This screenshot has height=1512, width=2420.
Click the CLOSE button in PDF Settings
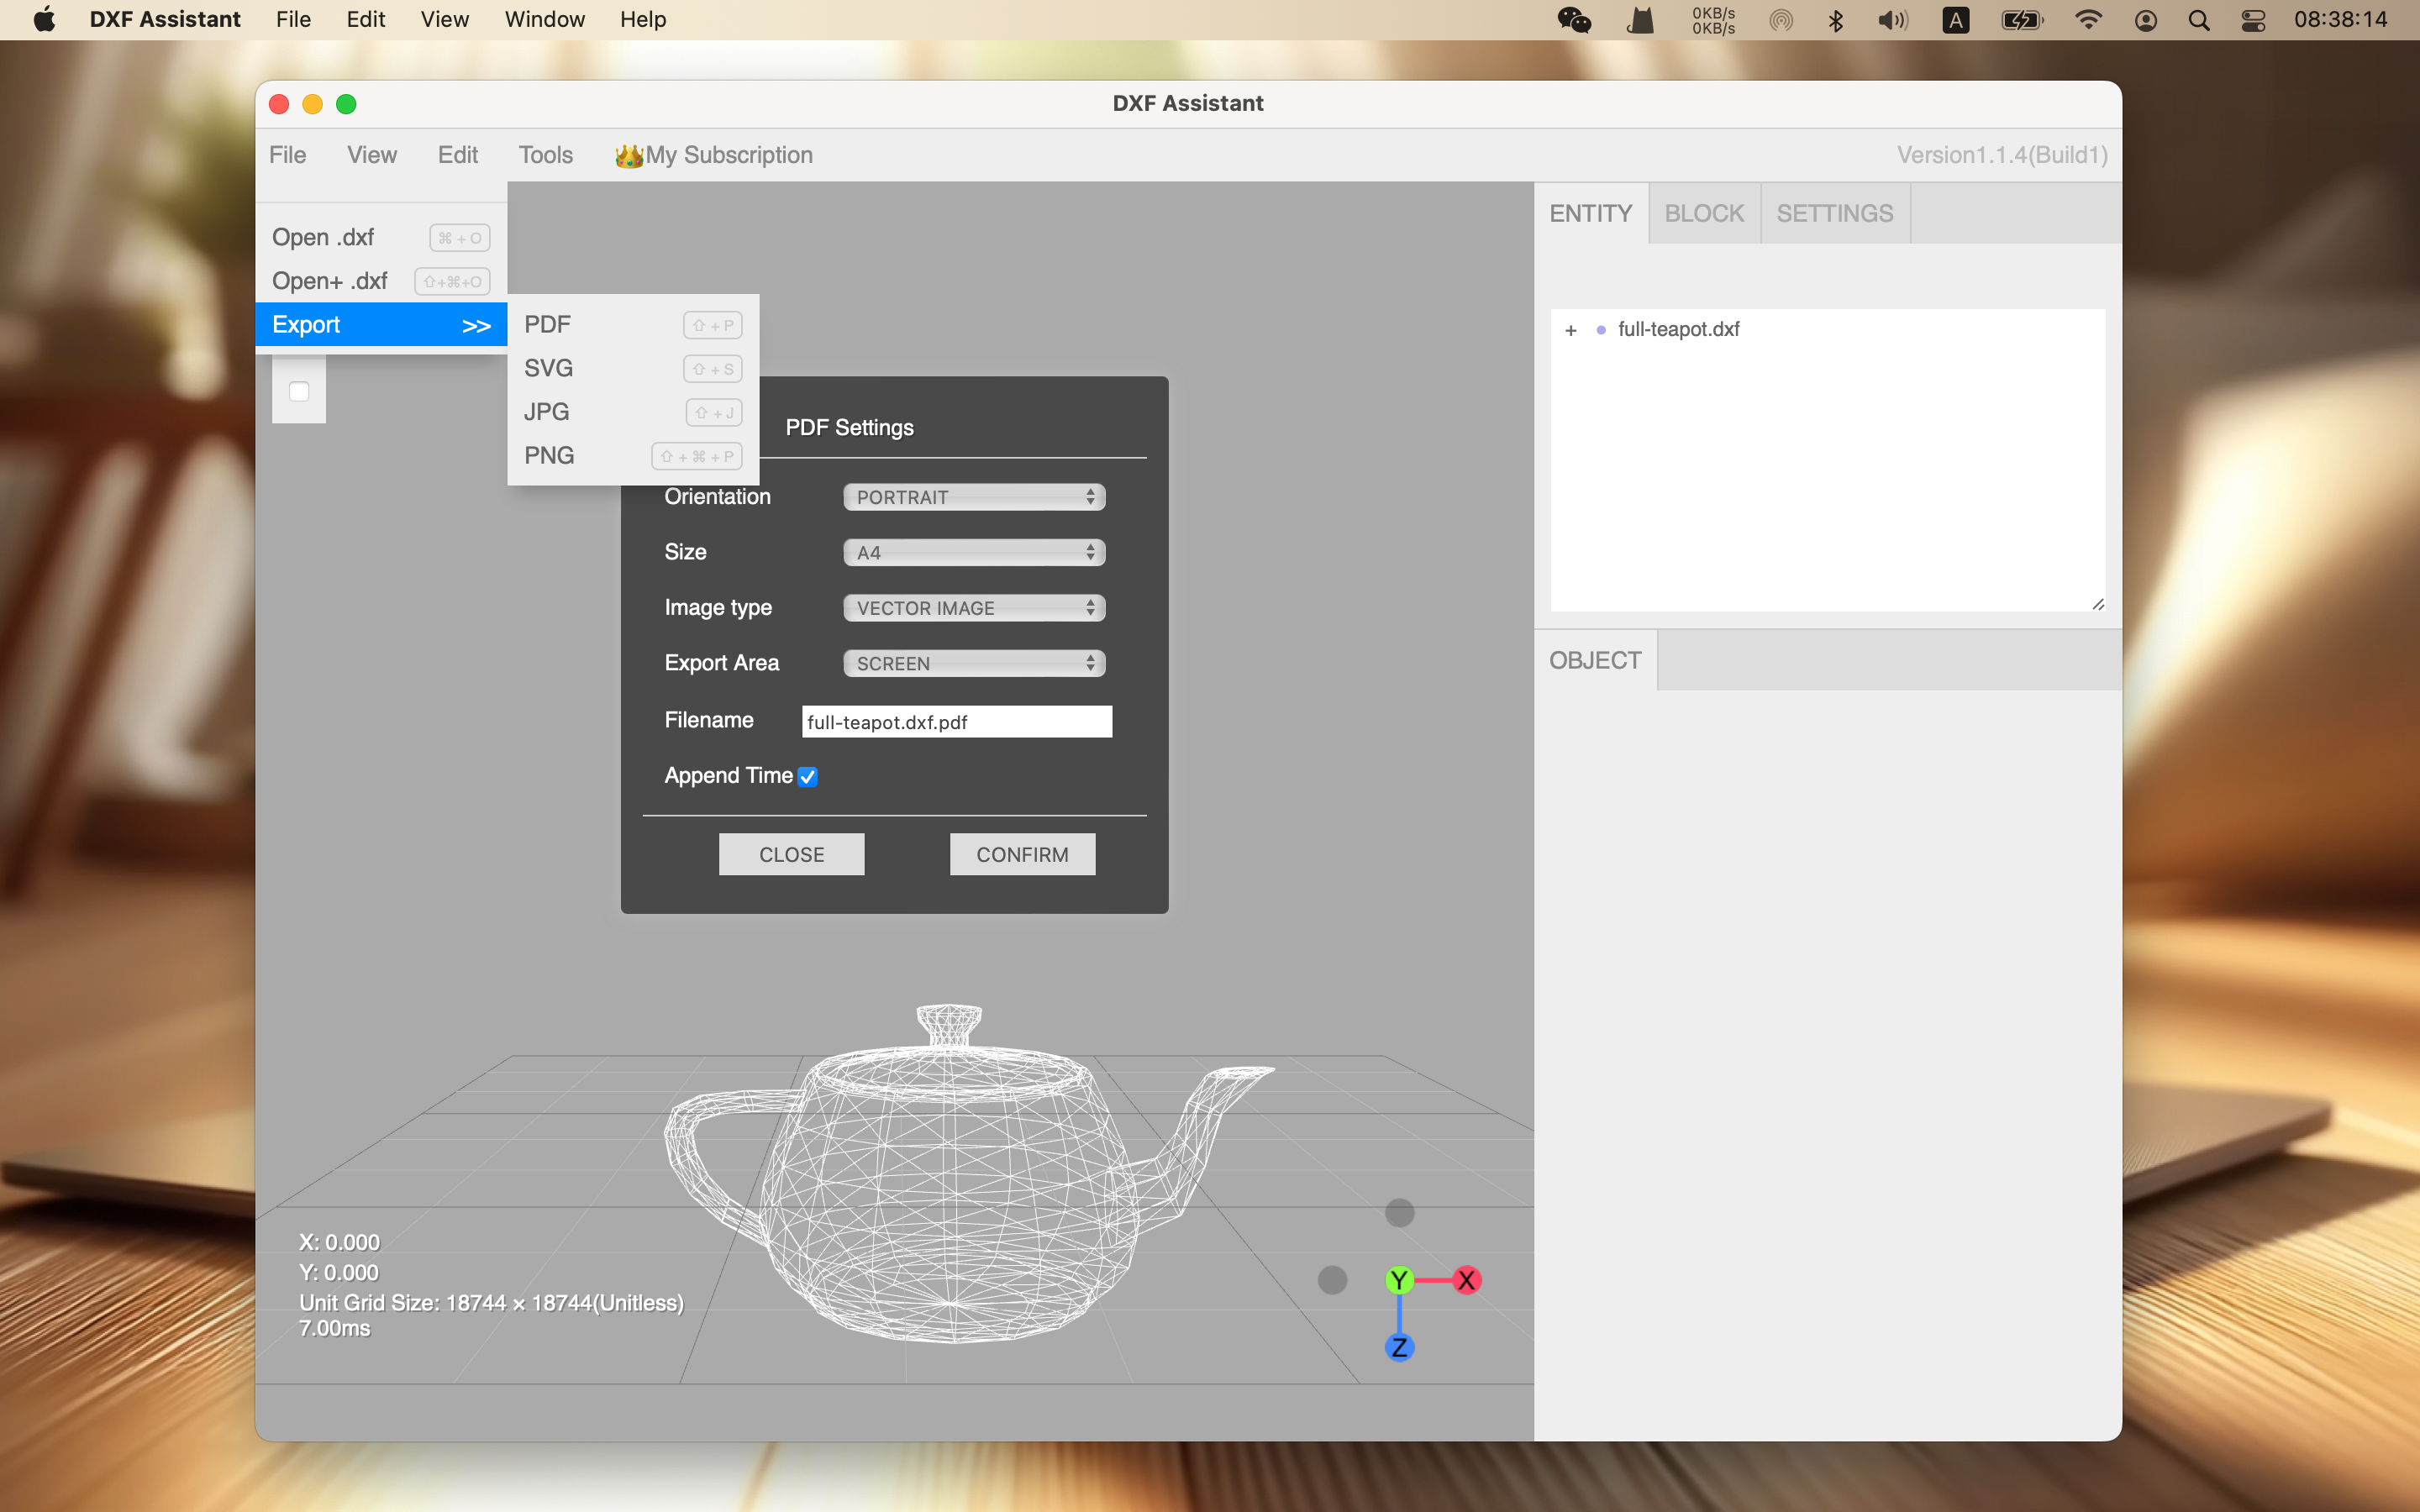coord(792,855)
